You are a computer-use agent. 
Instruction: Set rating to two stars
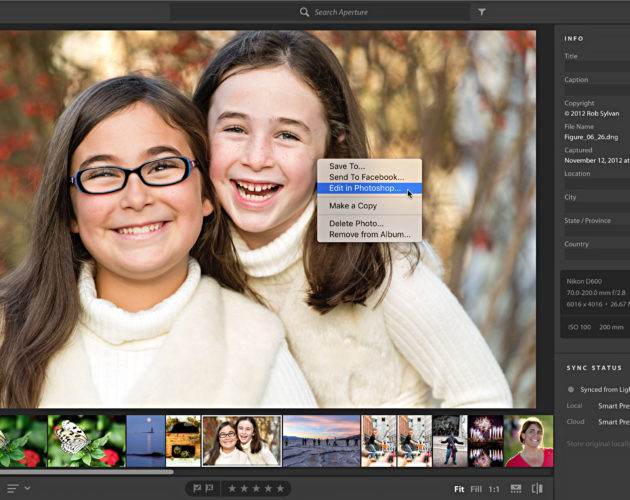244,488
